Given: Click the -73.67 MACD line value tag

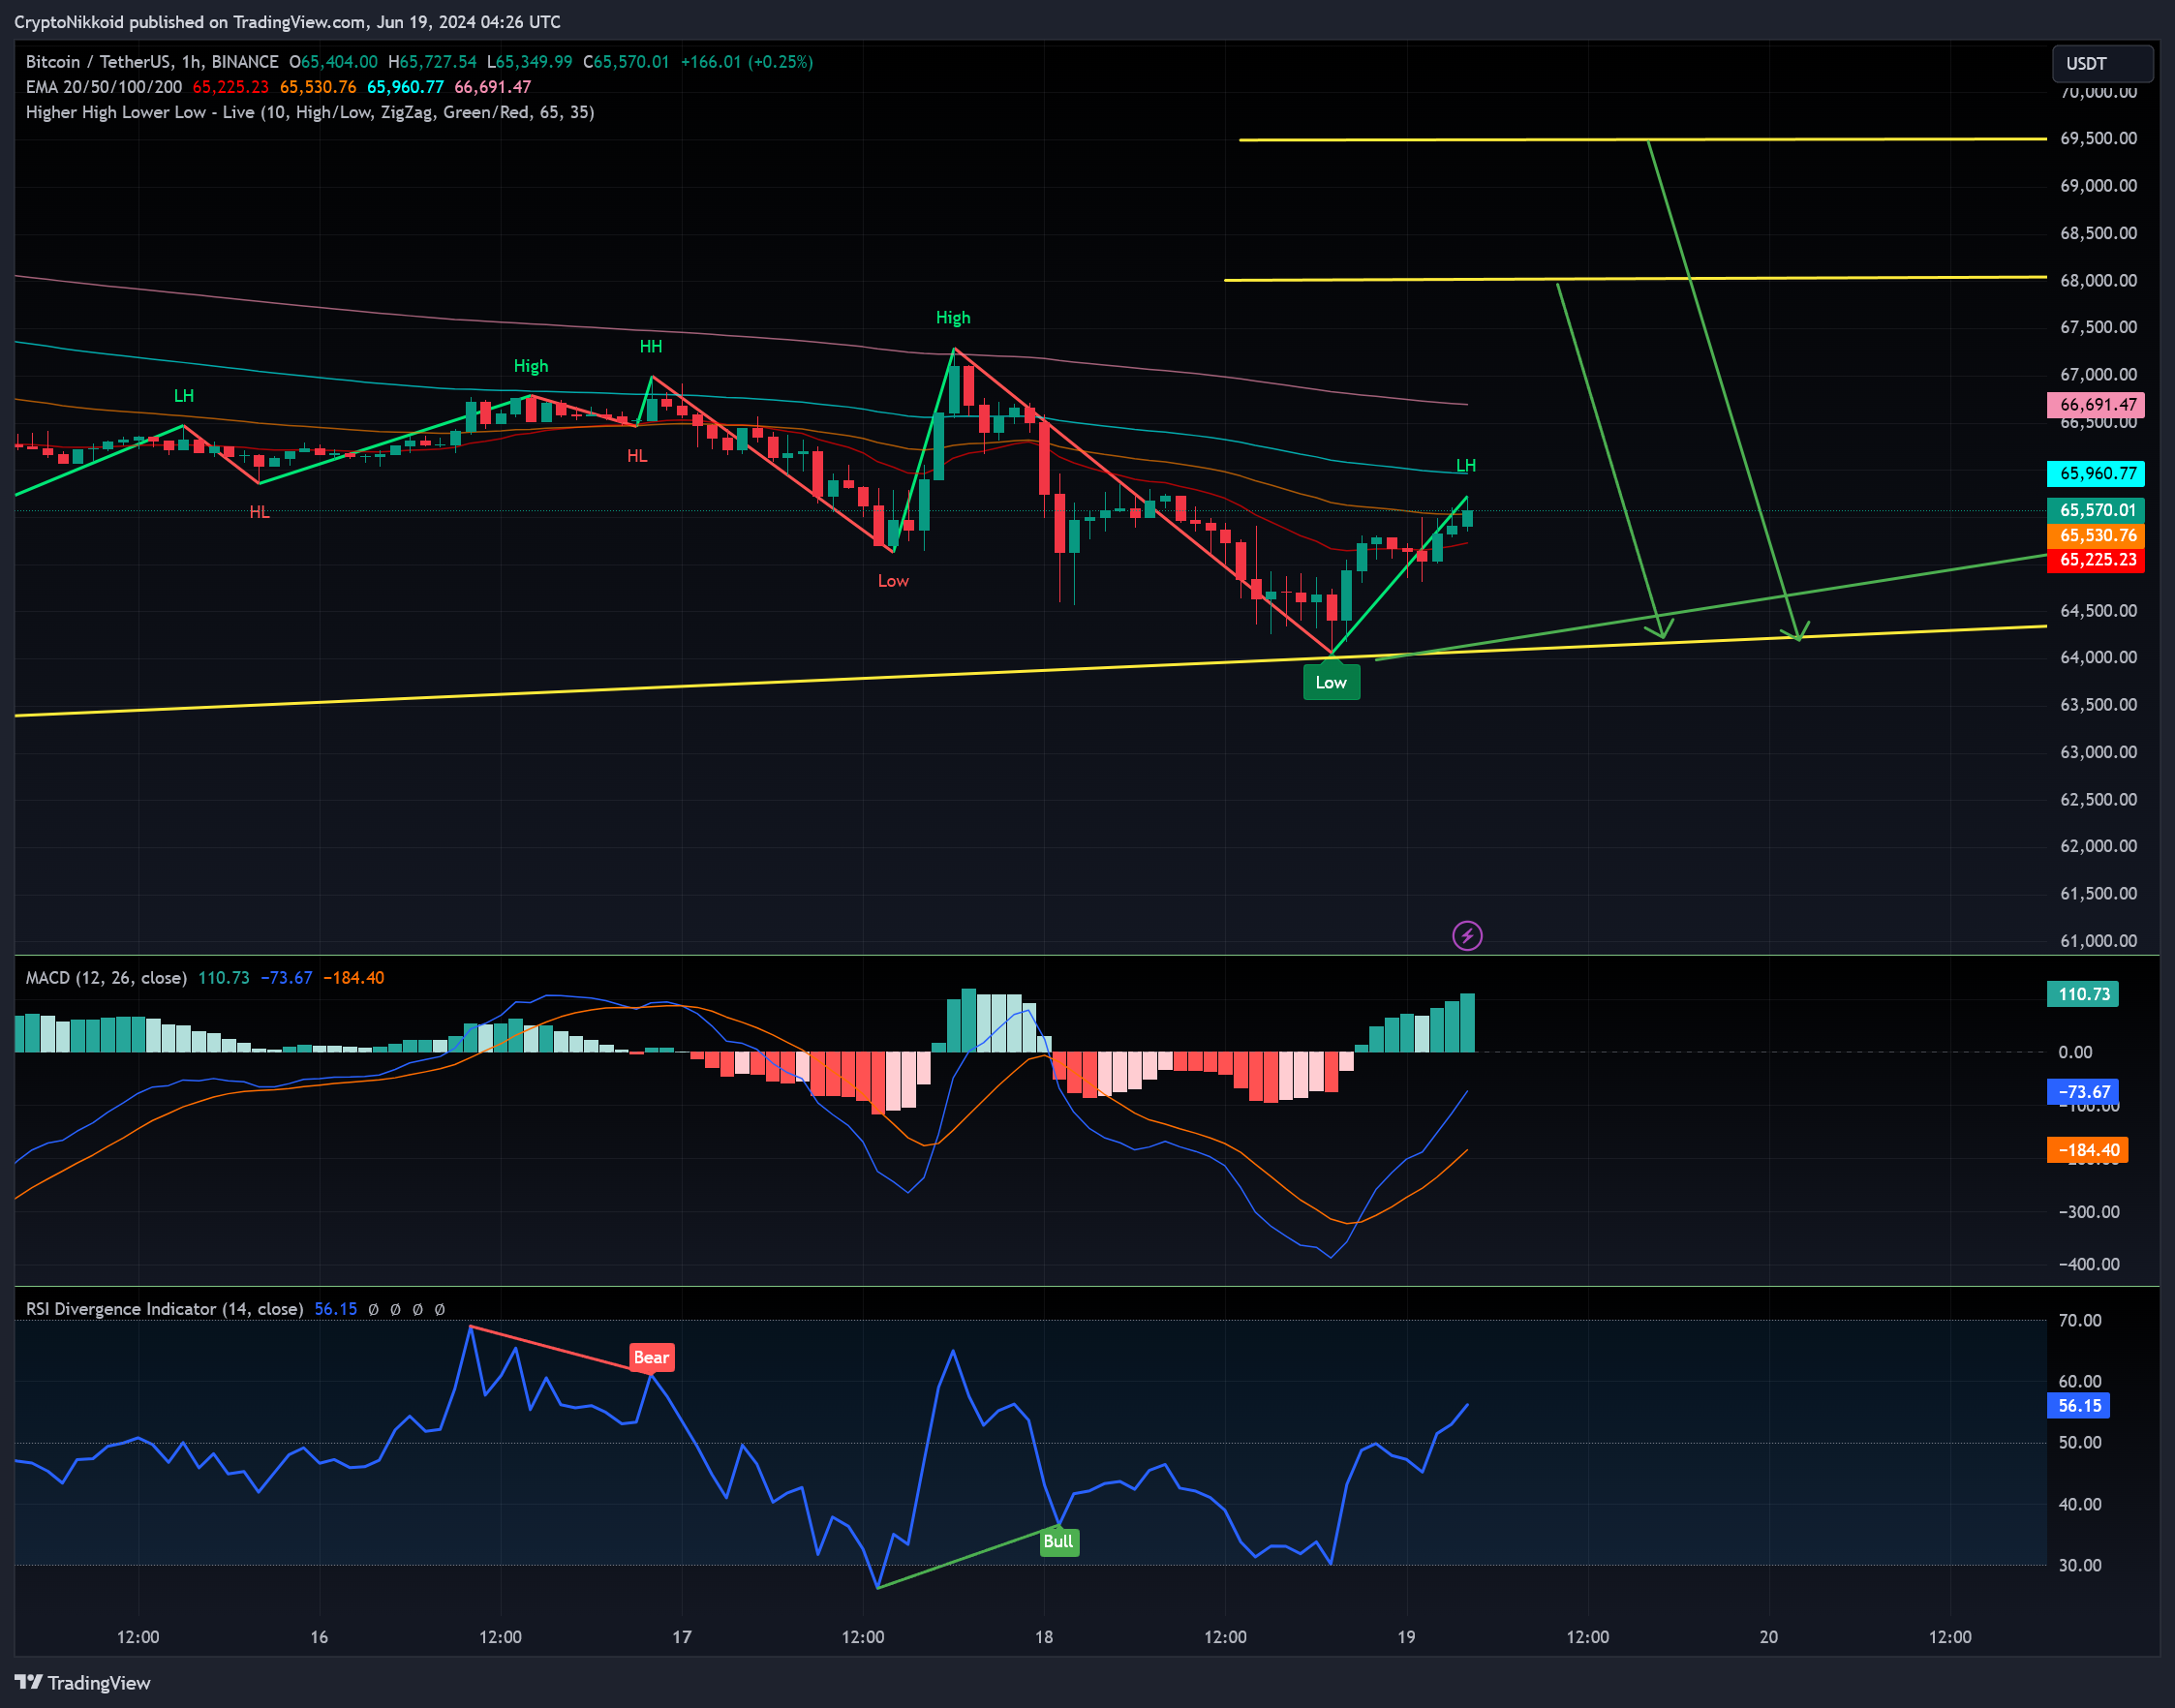Looking at the screenshot, I should tap(2083, 1092).
